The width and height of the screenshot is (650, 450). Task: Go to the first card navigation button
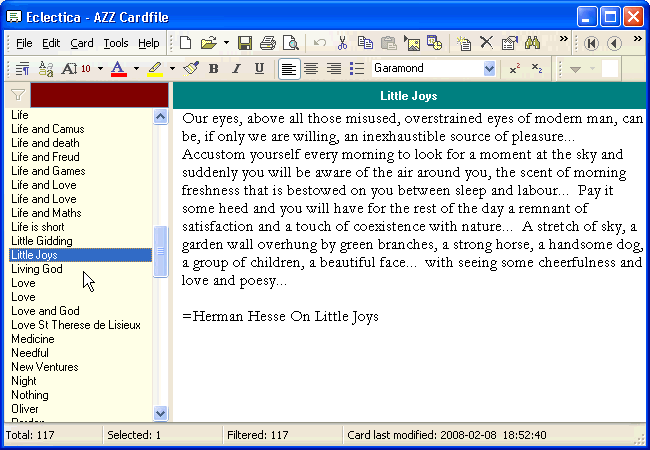[x=591, y=43]
